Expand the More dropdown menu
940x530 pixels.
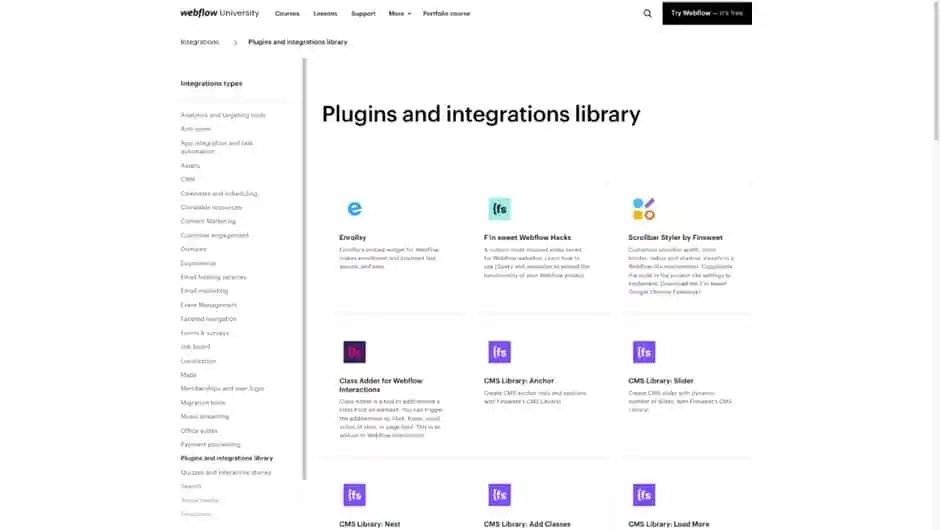(x=399, y=14)
